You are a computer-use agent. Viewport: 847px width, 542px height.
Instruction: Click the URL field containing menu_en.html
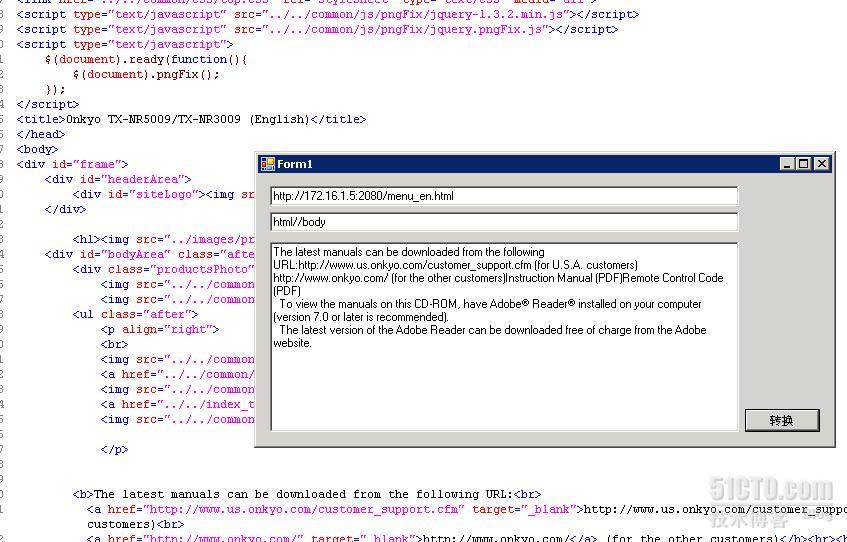tap(504, 196)
